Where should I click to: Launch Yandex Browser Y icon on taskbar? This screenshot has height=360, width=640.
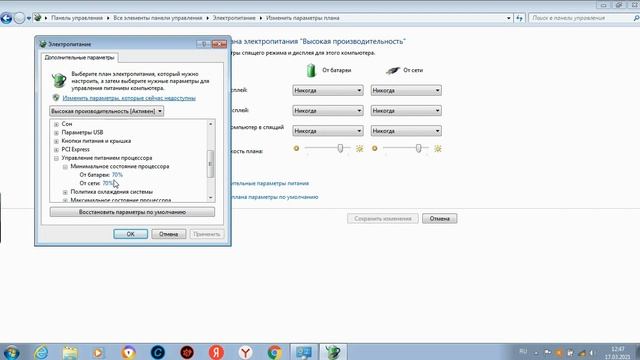245,352
